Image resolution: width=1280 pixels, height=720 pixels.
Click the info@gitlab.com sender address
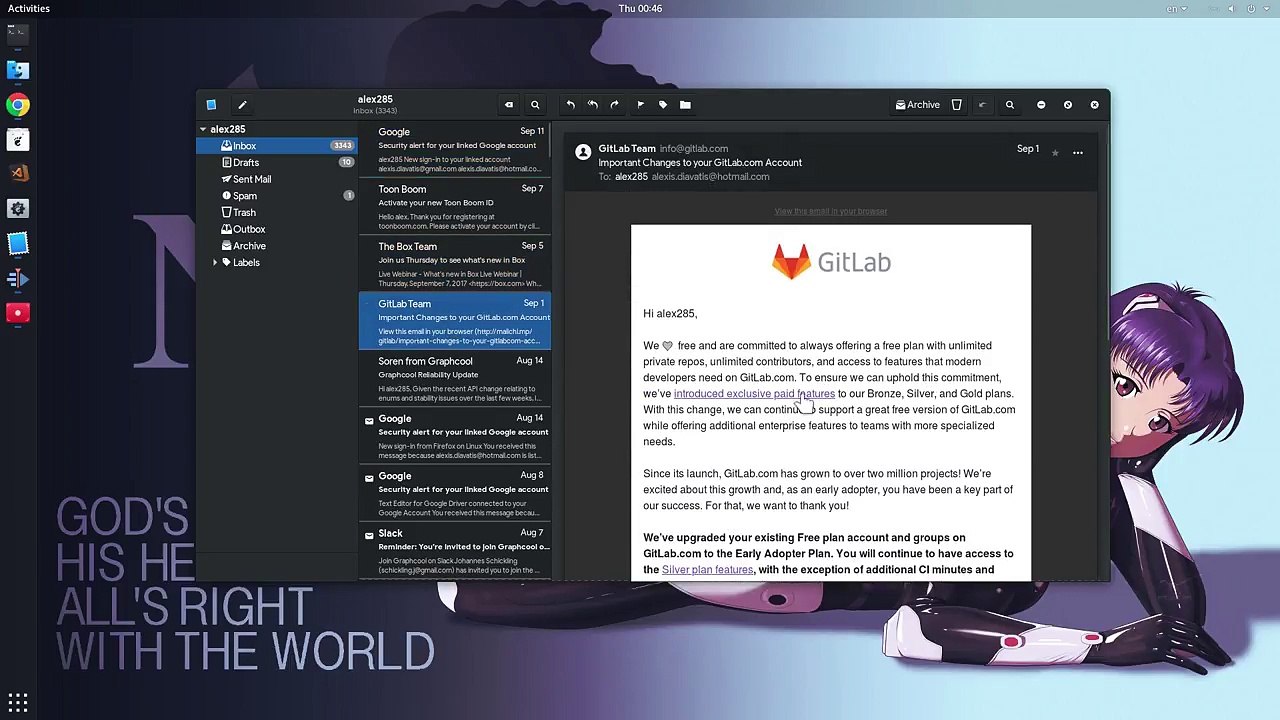(694, 149)
